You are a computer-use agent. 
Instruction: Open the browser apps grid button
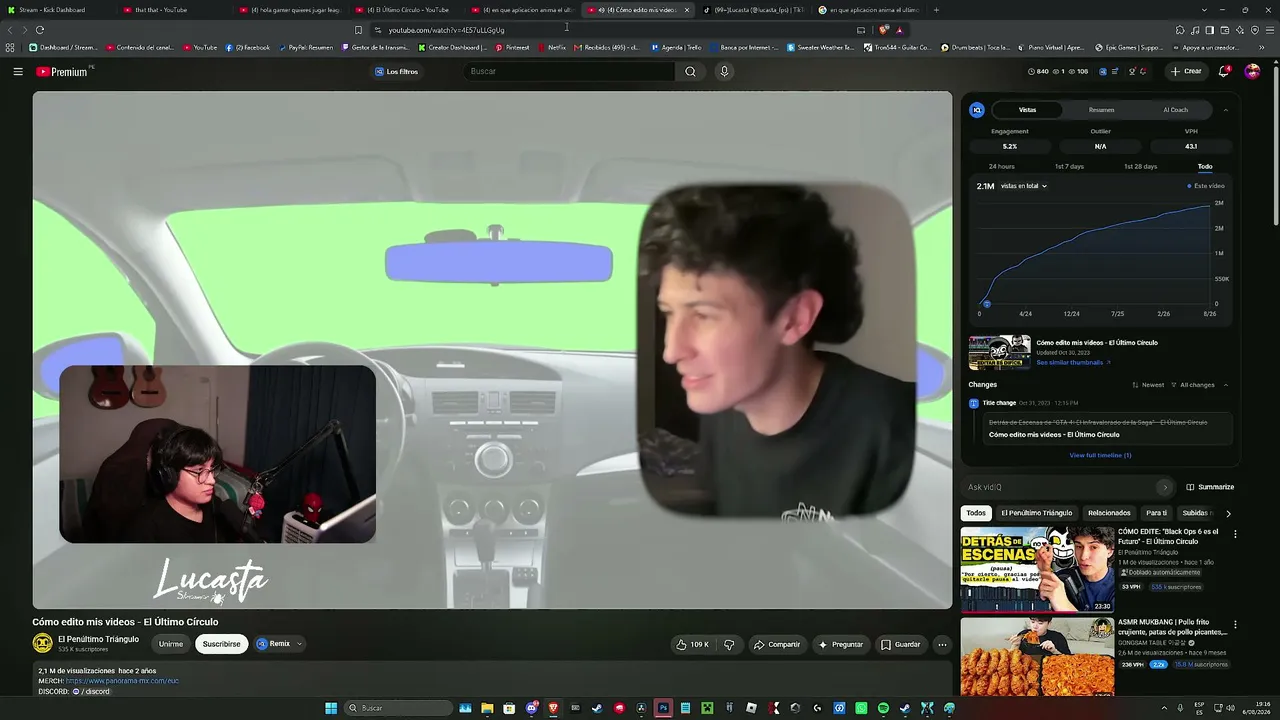coord(10,47)
